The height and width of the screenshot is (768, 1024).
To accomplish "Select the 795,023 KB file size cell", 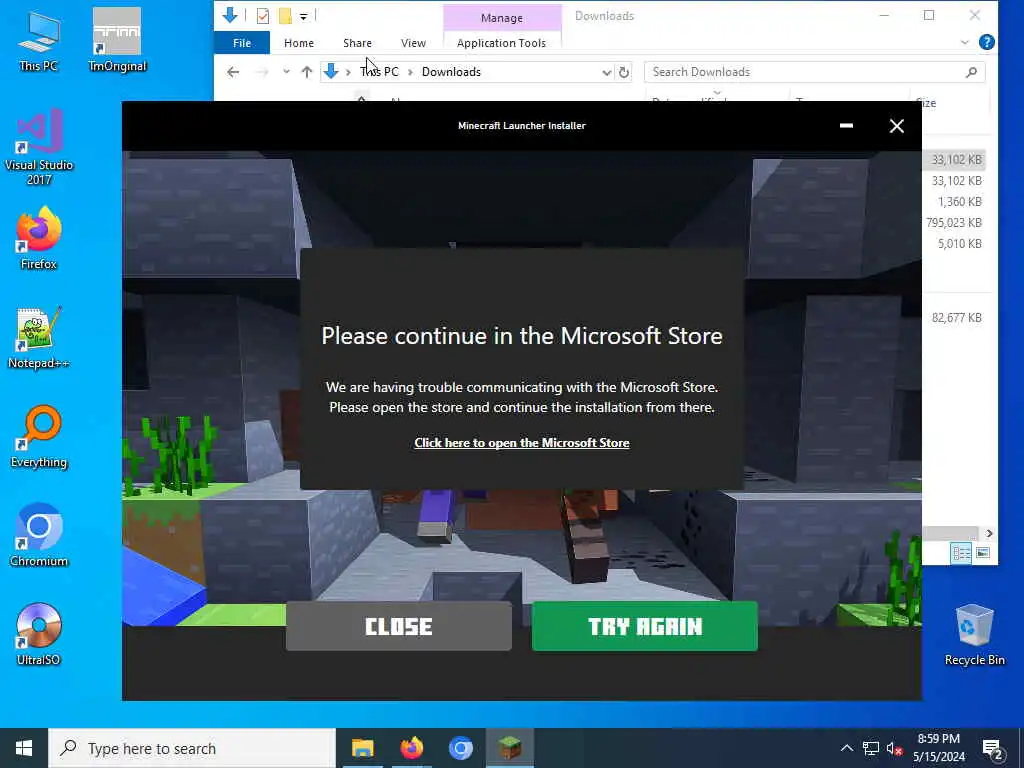I will pyautogui.click(x=953, y=223).
